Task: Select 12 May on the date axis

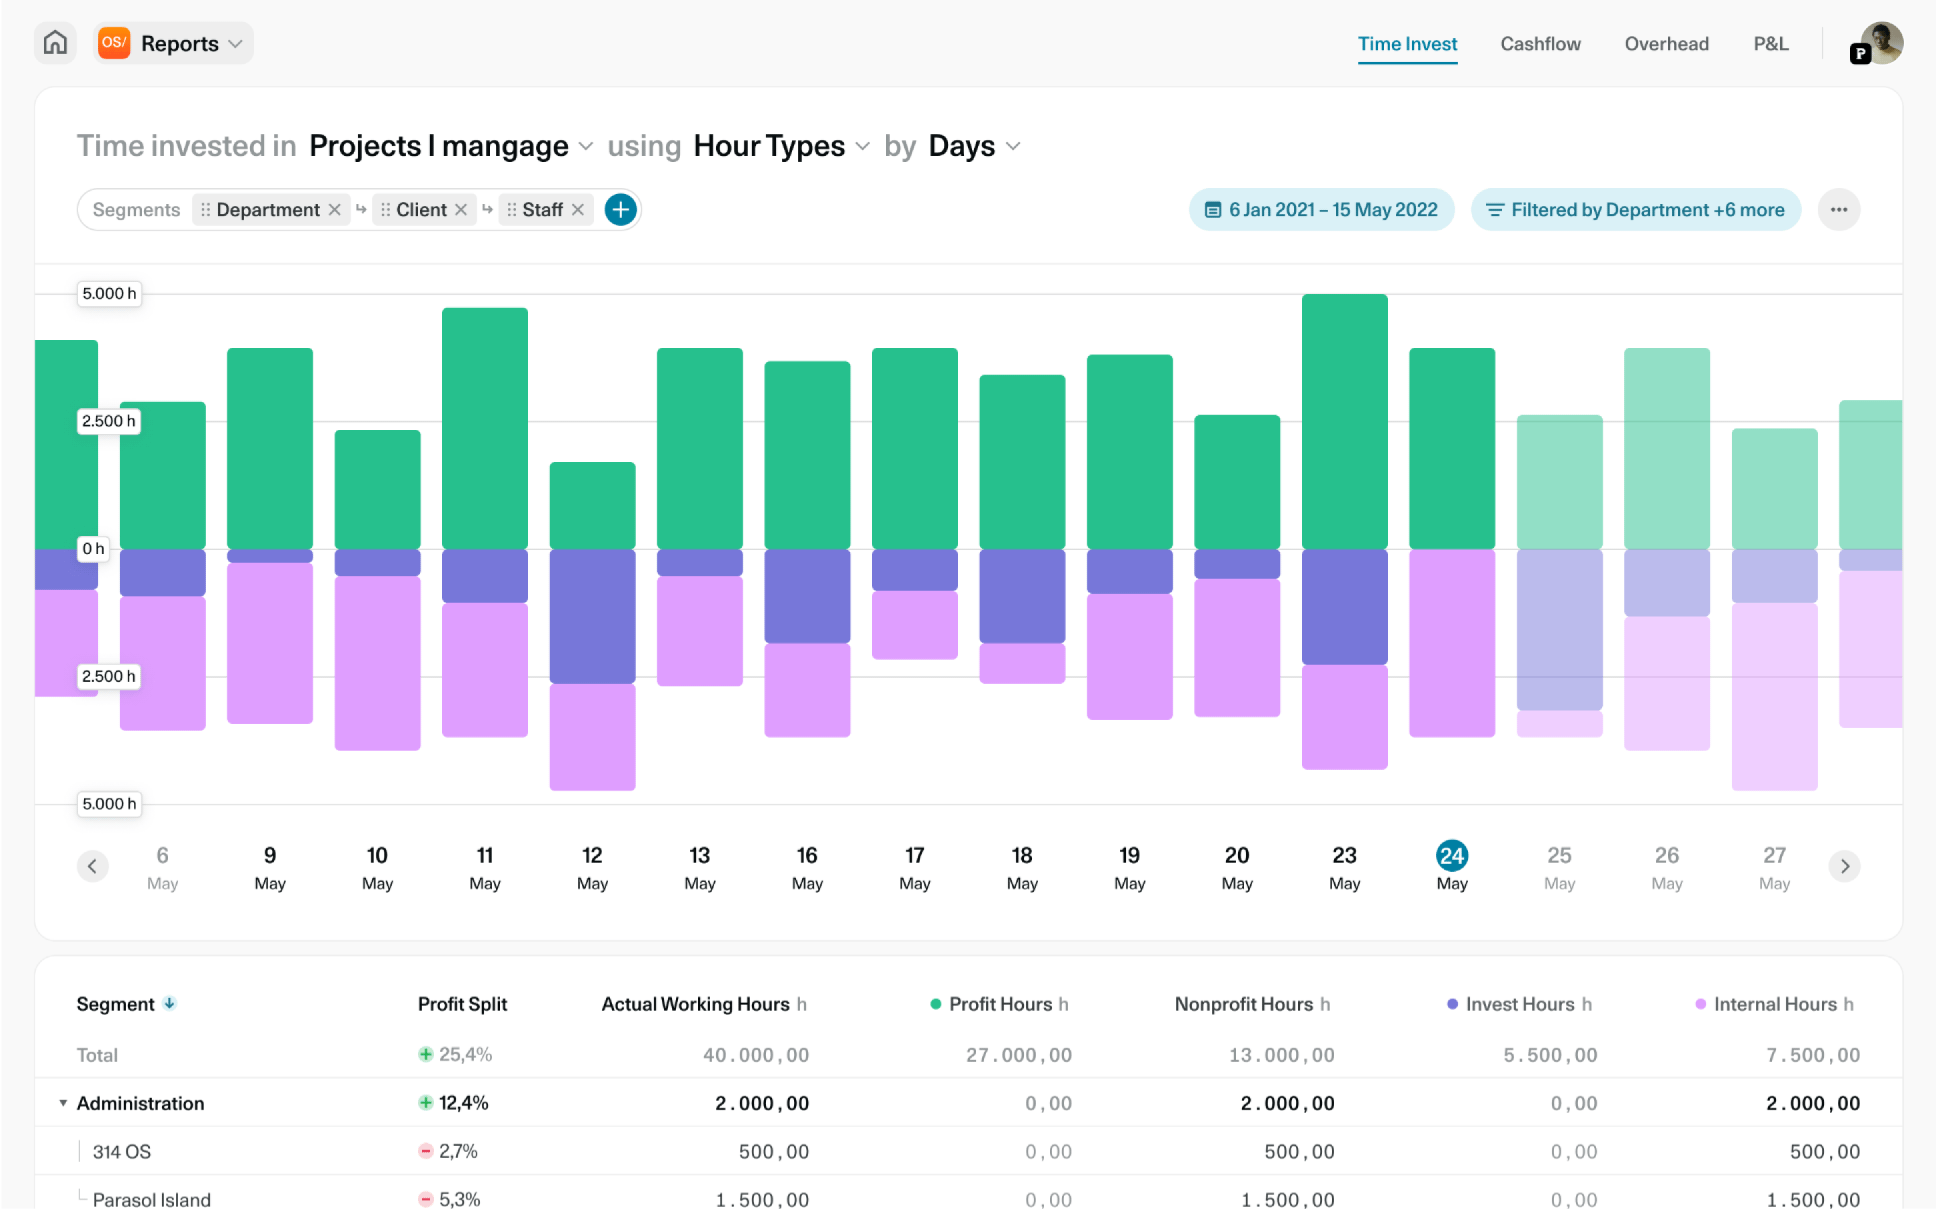Action: click(592, 868)
